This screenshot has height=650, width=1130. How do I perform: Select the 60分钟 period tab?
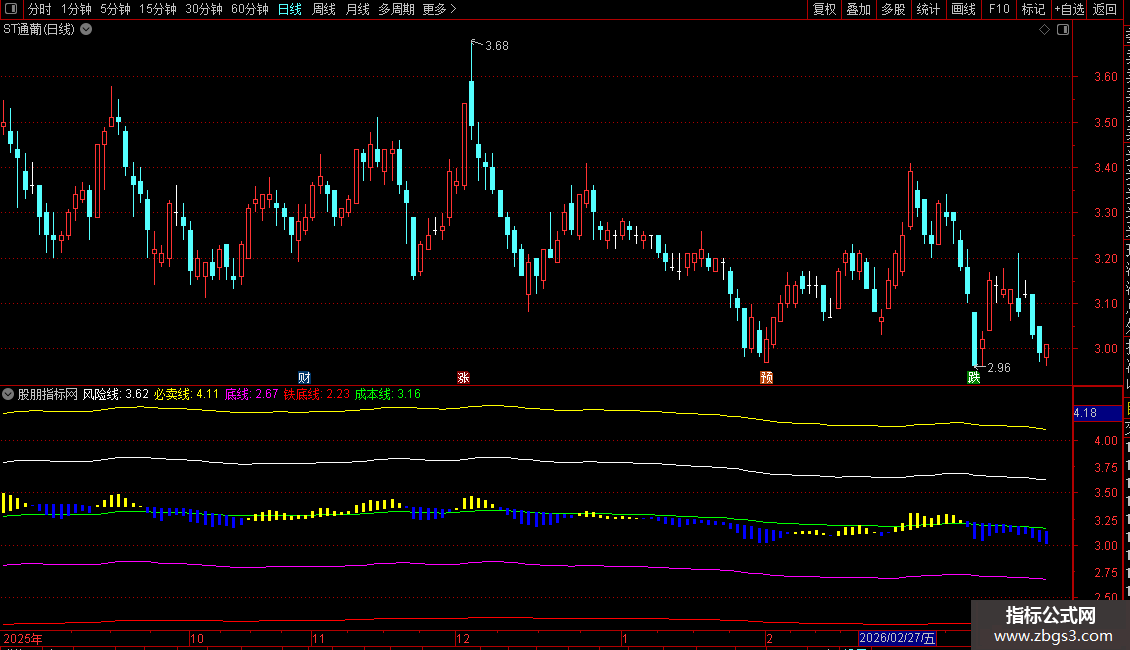click(x=250, y=9)
